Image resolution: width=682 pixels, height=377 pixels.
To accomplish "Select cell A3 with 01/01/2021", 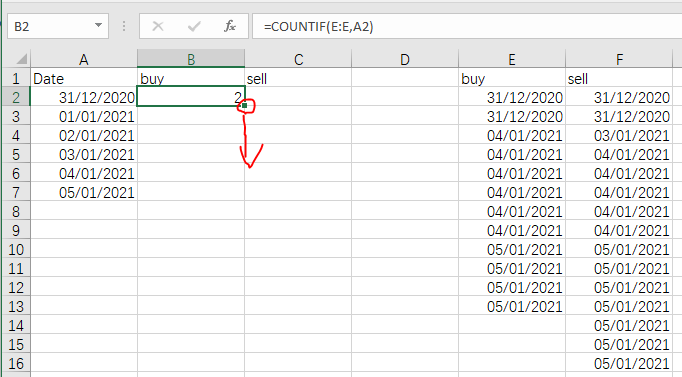I will tap(84, 116).
